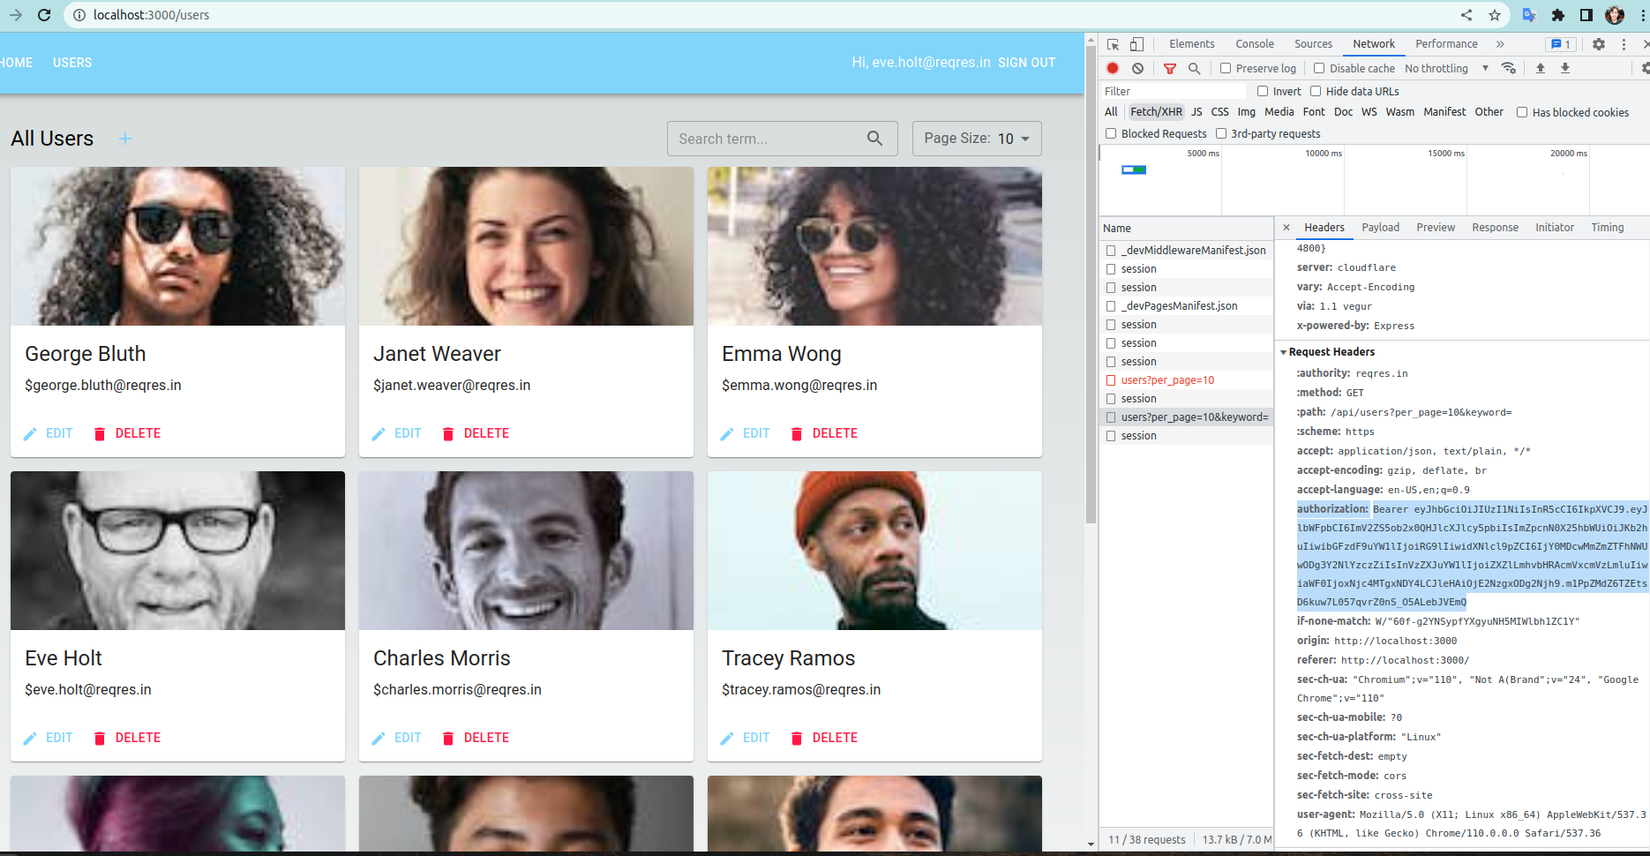Stop recording the network log
1650x856 pixels.
pyautogui.click(x=1112, y=68)
